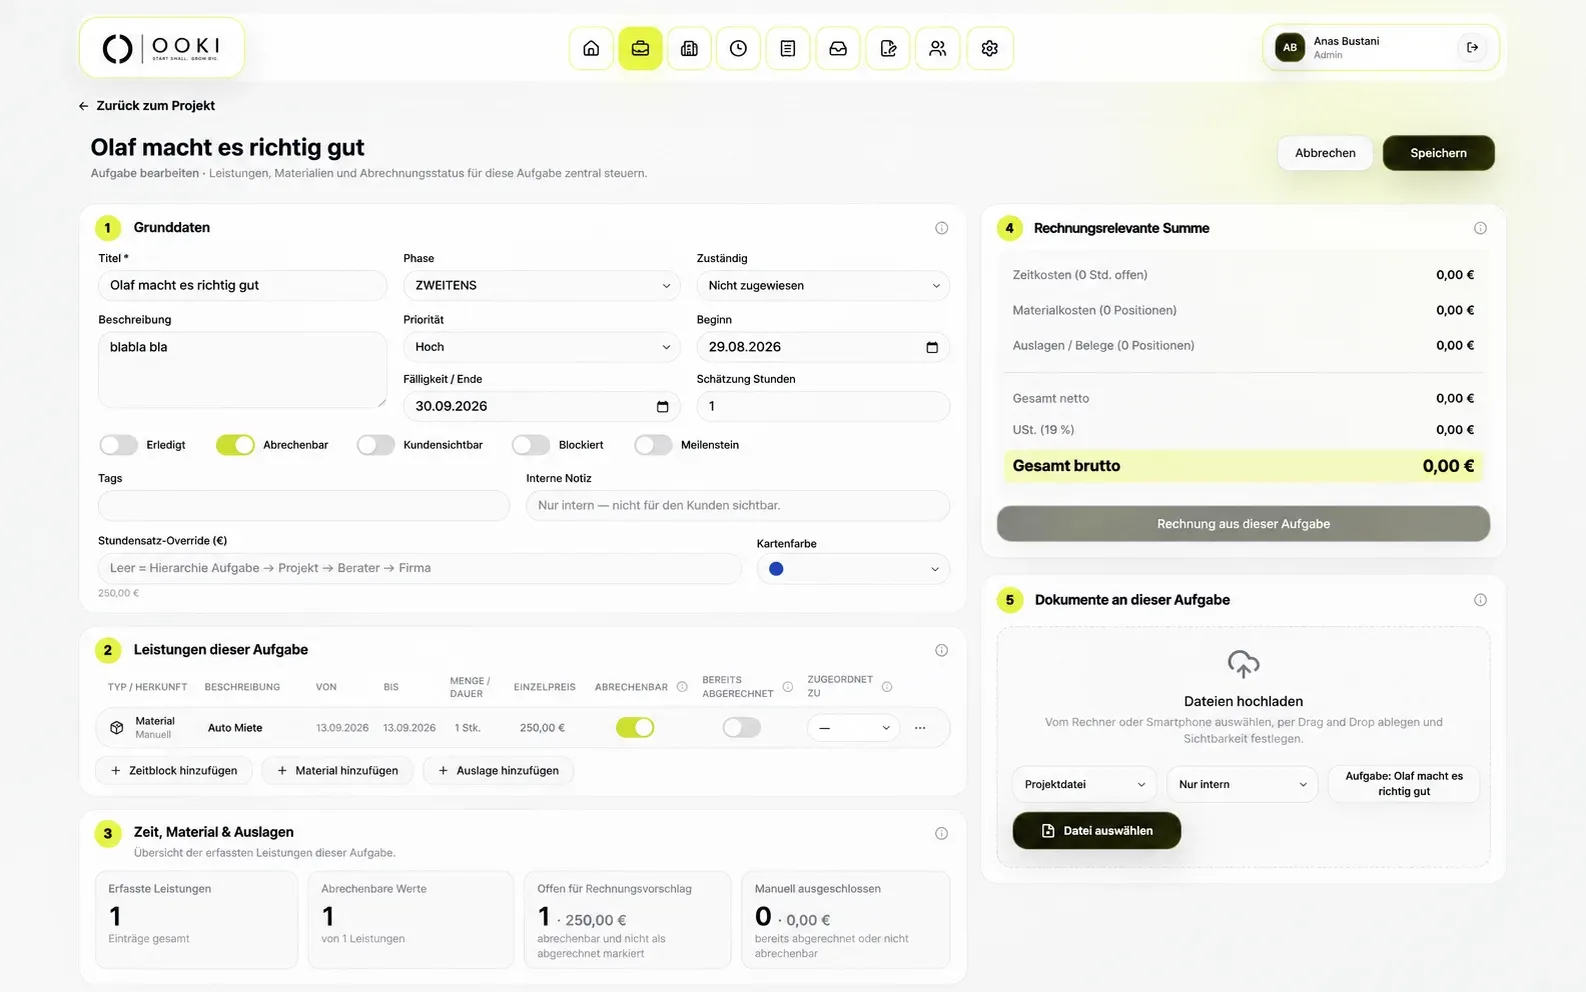Screen dimensions: 1586x992
Task: Show info for Leistungen dieser Aufgabe section
Action: click(941, 650)
